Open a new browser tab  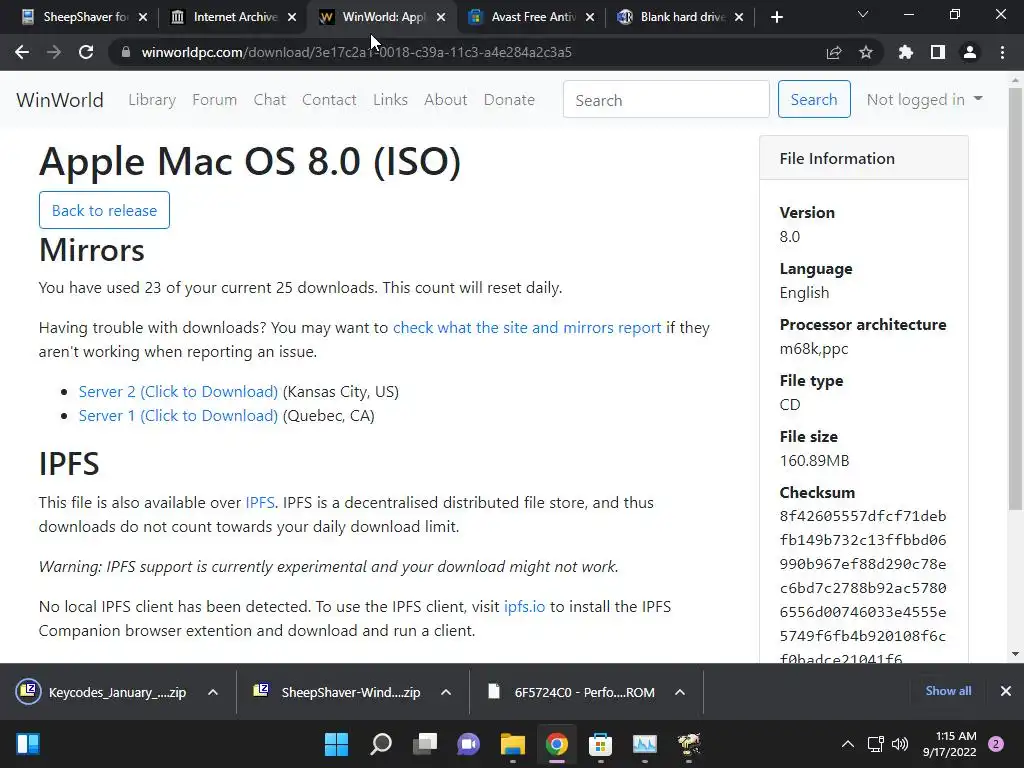click(776, 17)
